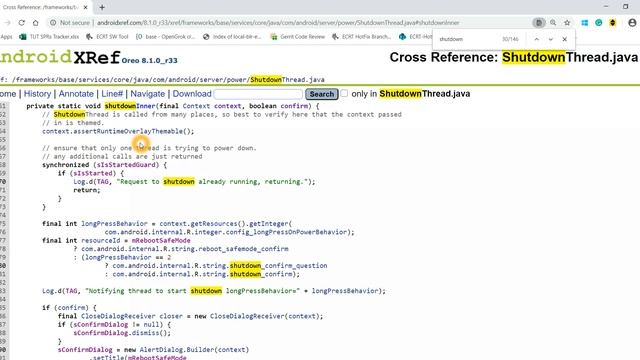Click the zoom magnifier icon in address bar

(553, 23)
